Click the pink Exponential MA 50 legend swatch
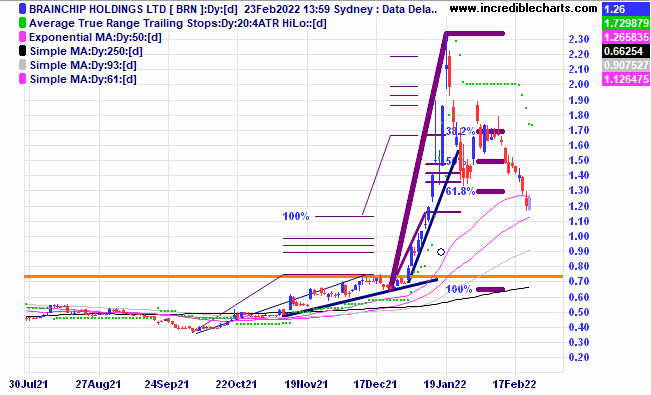Screen dimensions: 651x395 (x=22, y=37)
